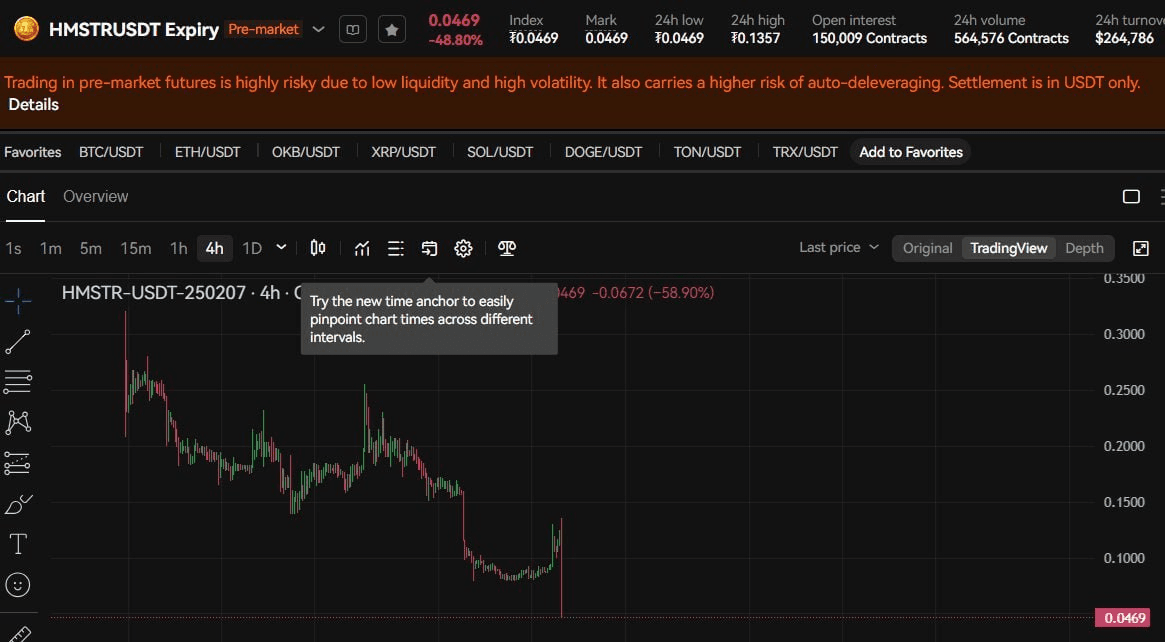
Task: Open OKB/USDT from favorites bar
Action: coord(306,152)
